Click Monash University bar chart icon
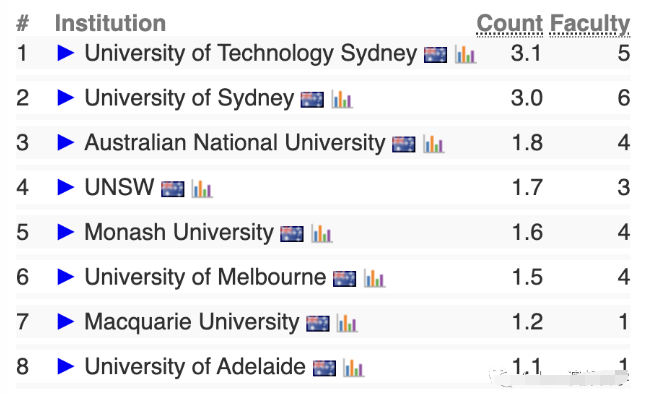The image size is (647, 394). (x=321, y=234)
